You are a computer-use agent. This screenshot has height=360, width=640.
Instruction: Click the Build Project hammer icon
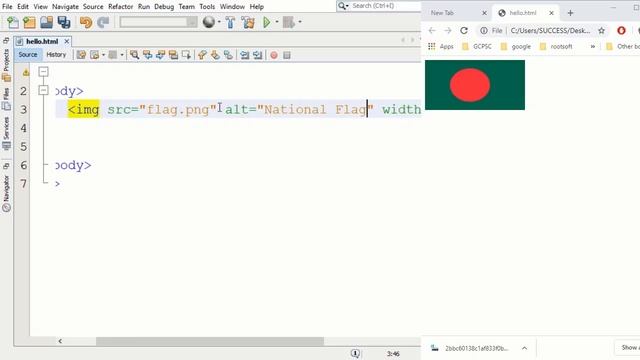230,22
